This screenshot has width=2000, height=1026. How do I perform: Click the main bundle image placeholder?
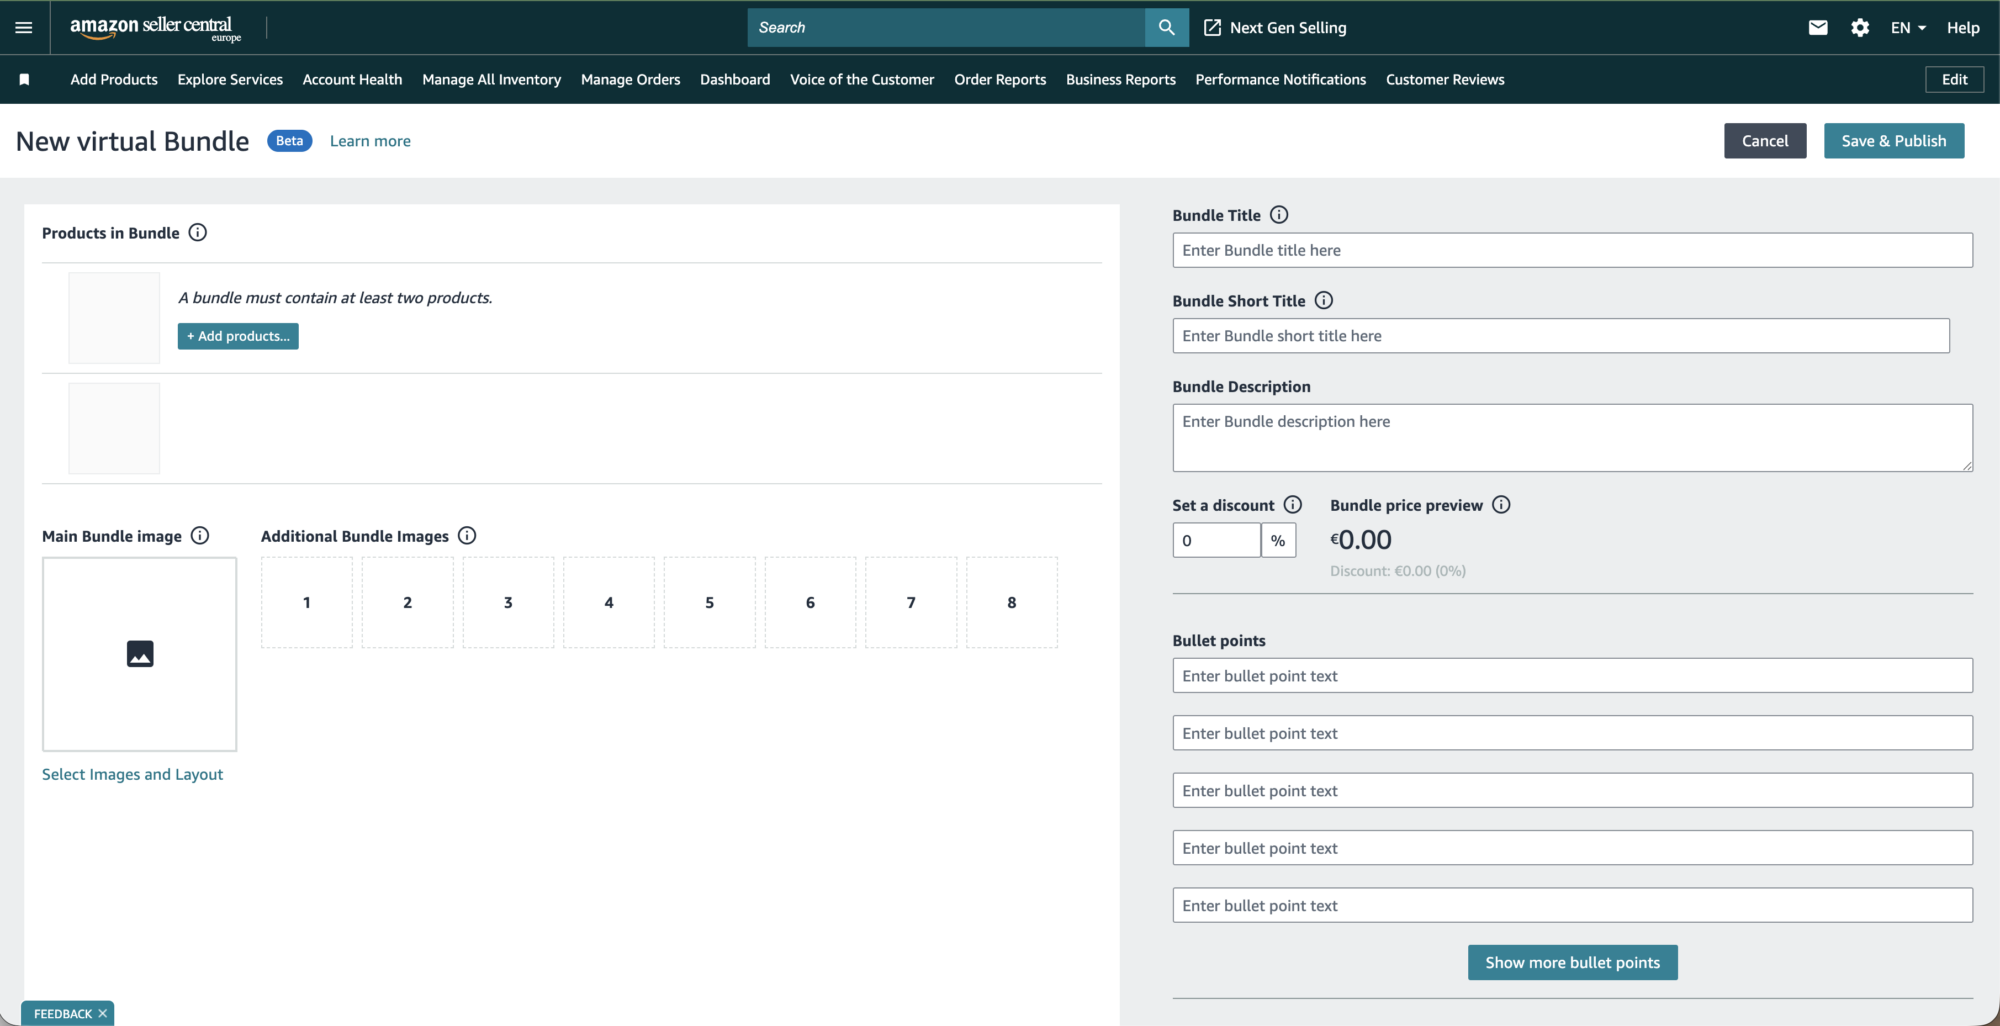[140, 654]
